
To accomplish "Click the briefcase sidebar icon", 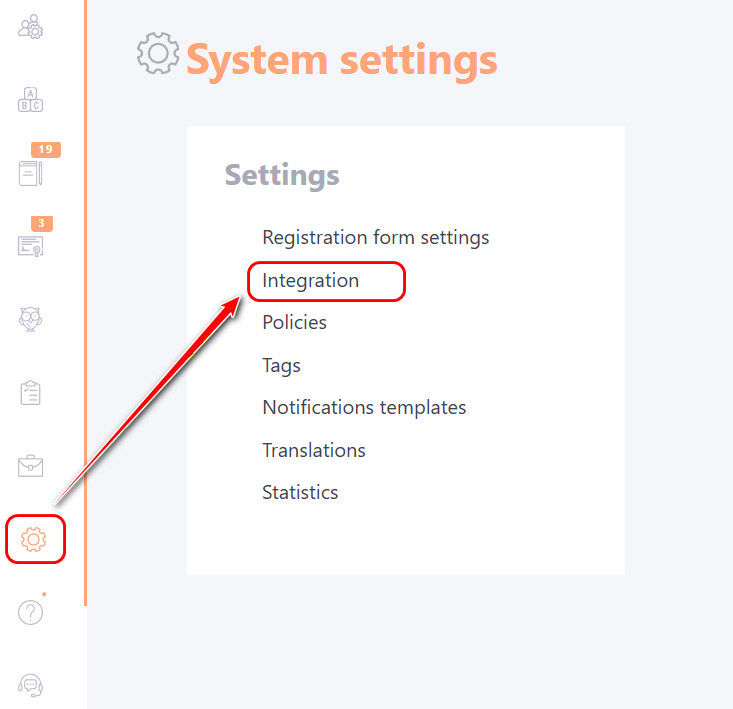I will click(x=31, y=465).
